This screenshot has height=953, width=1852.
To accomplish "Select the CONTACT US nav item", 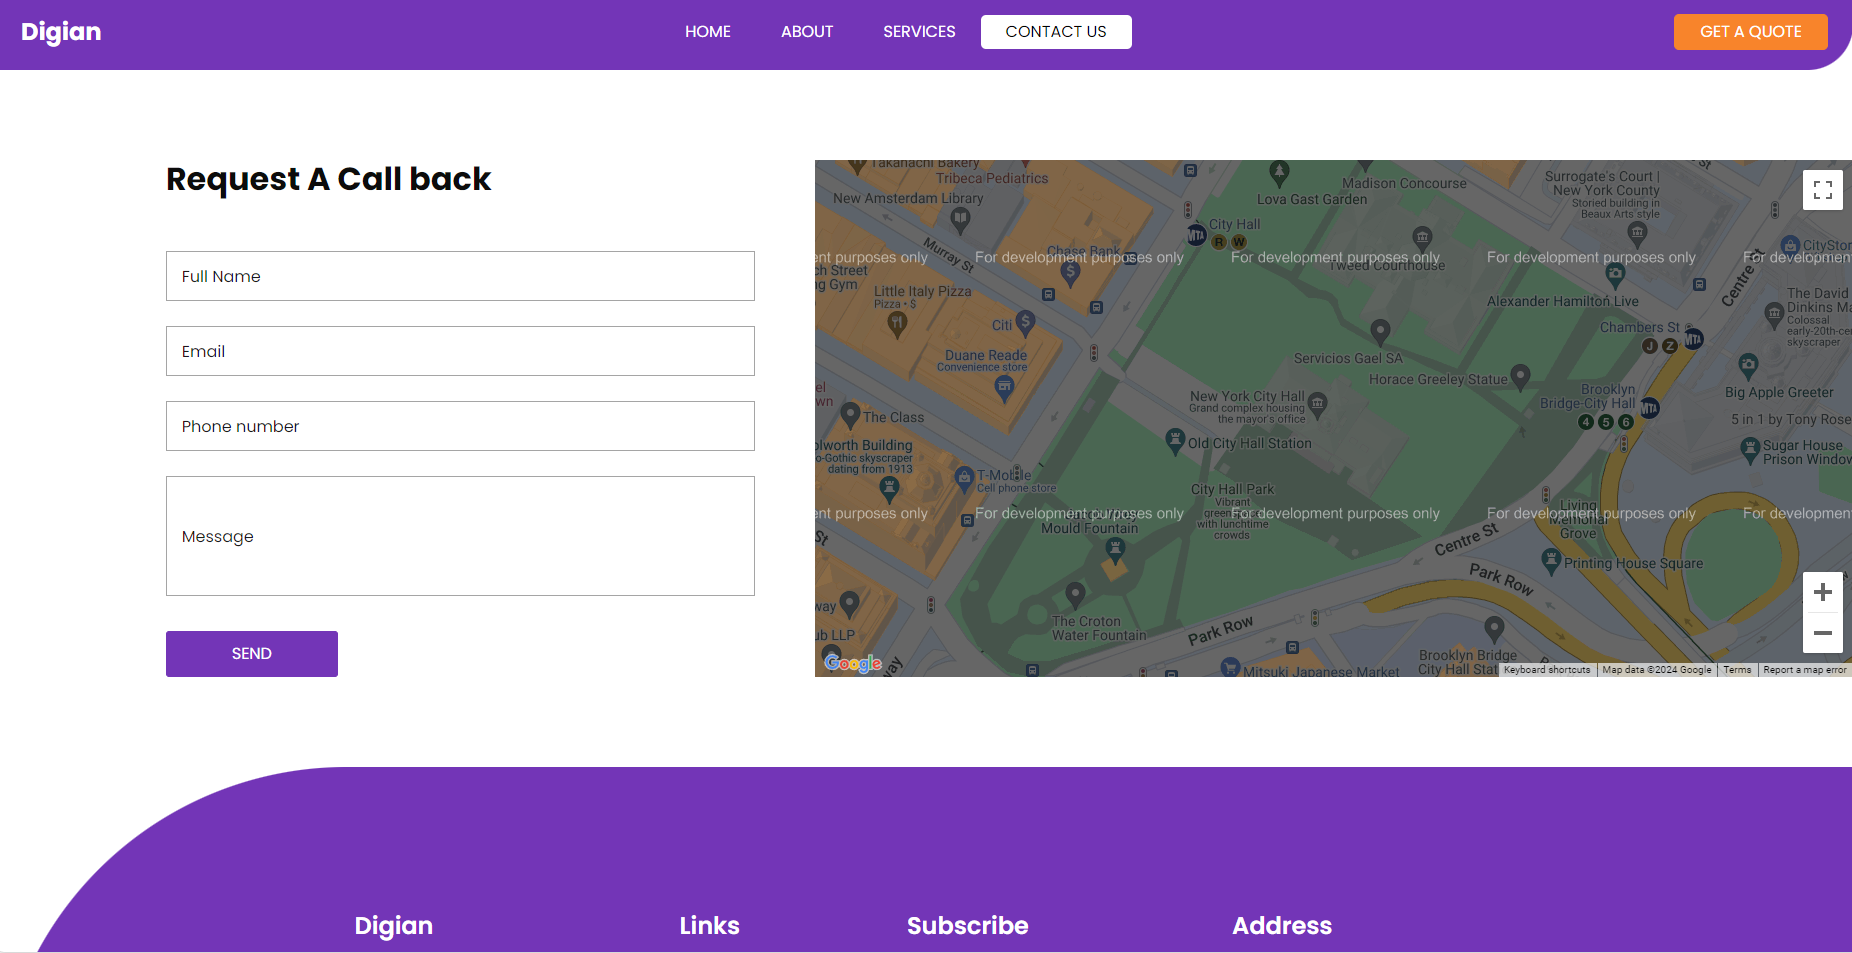I will point(1056,32).
